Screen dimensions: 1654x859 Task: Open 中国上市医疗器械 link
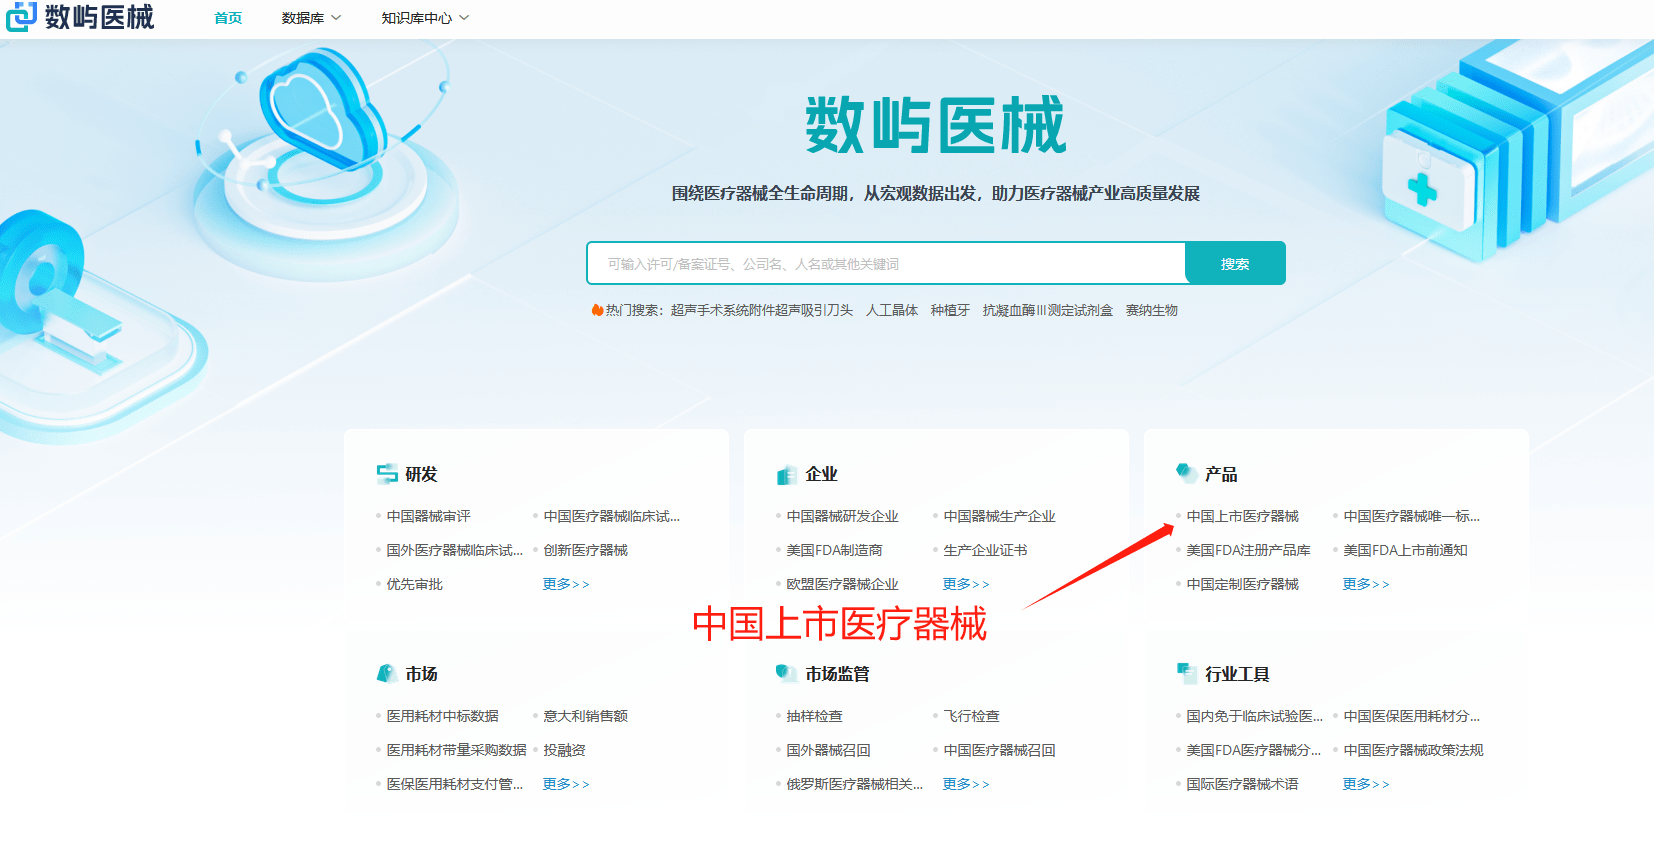1242,516
